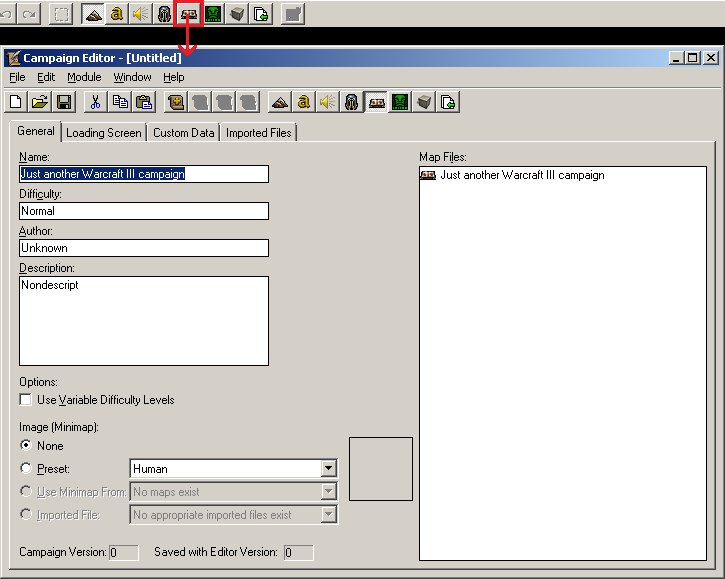Select Campaign Editor icon in Campaign Editor toolbar
Screen dimensions: 725x579
[376, 102]
